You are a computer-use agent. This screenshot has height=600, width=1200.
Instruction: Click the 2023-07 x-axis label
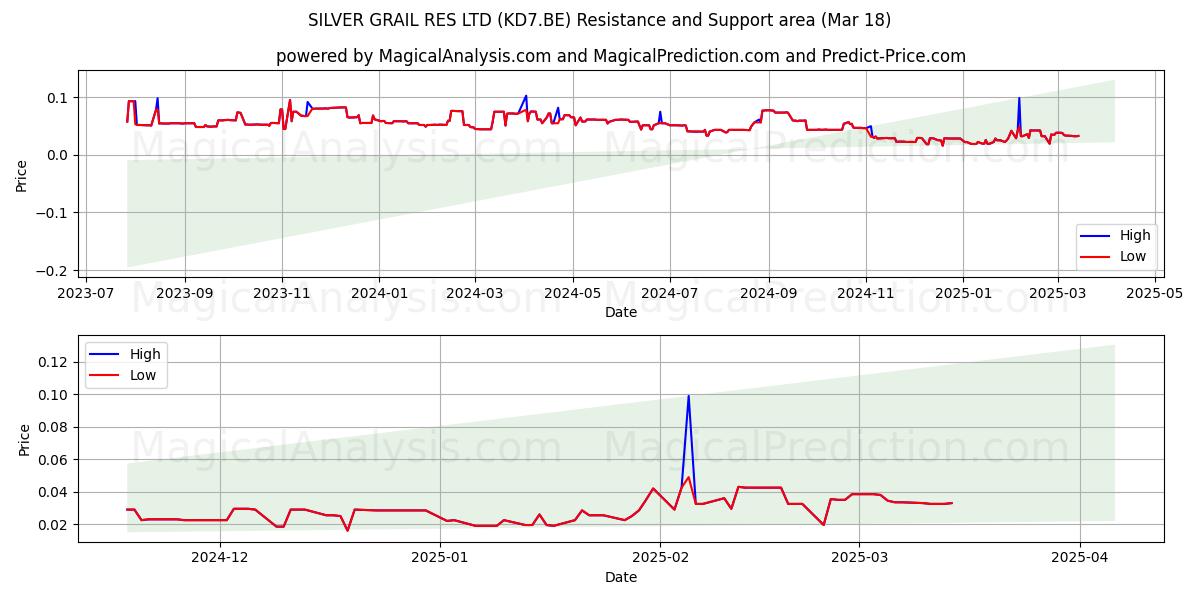pos(86,294)
